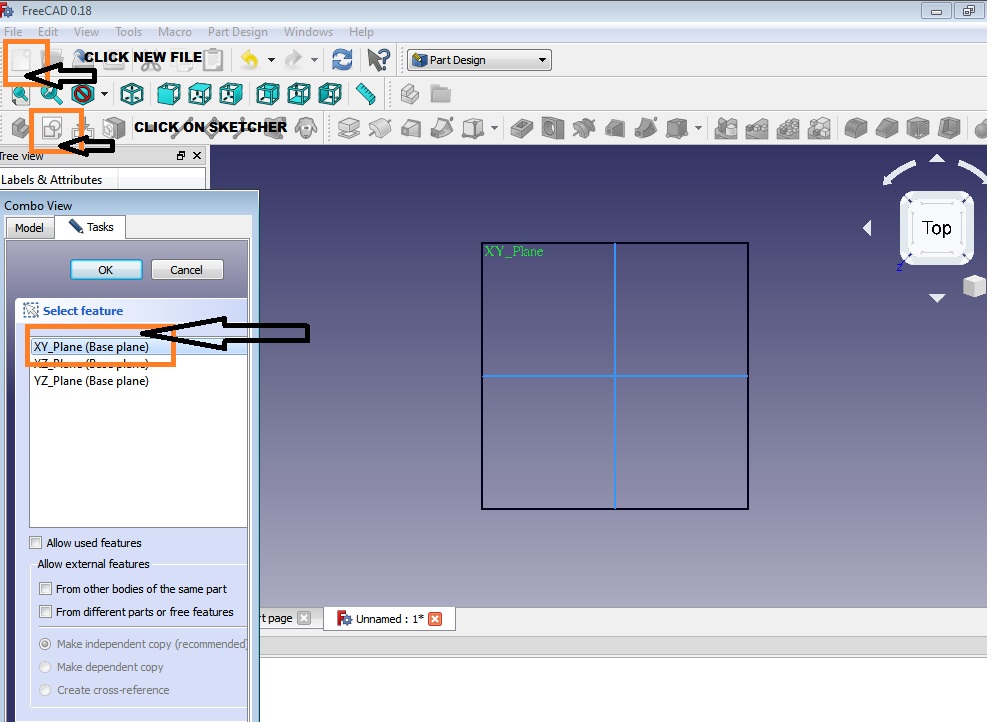Click the Create Sketch icon
Image resolution: width=994 pixels, height=722 pixels.
click(52, 129)
